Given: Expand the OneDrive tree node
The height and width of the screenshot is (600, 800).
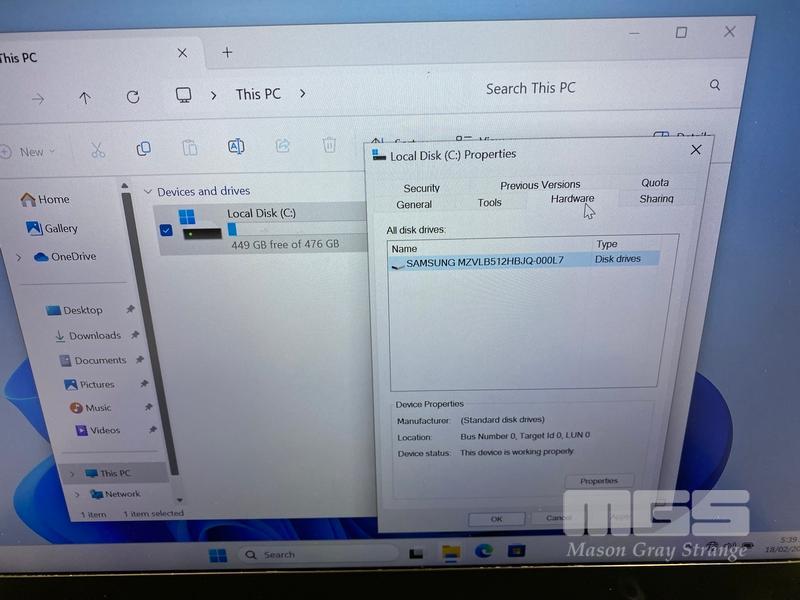Looking at the screenshot, I should tap(19, 258).
